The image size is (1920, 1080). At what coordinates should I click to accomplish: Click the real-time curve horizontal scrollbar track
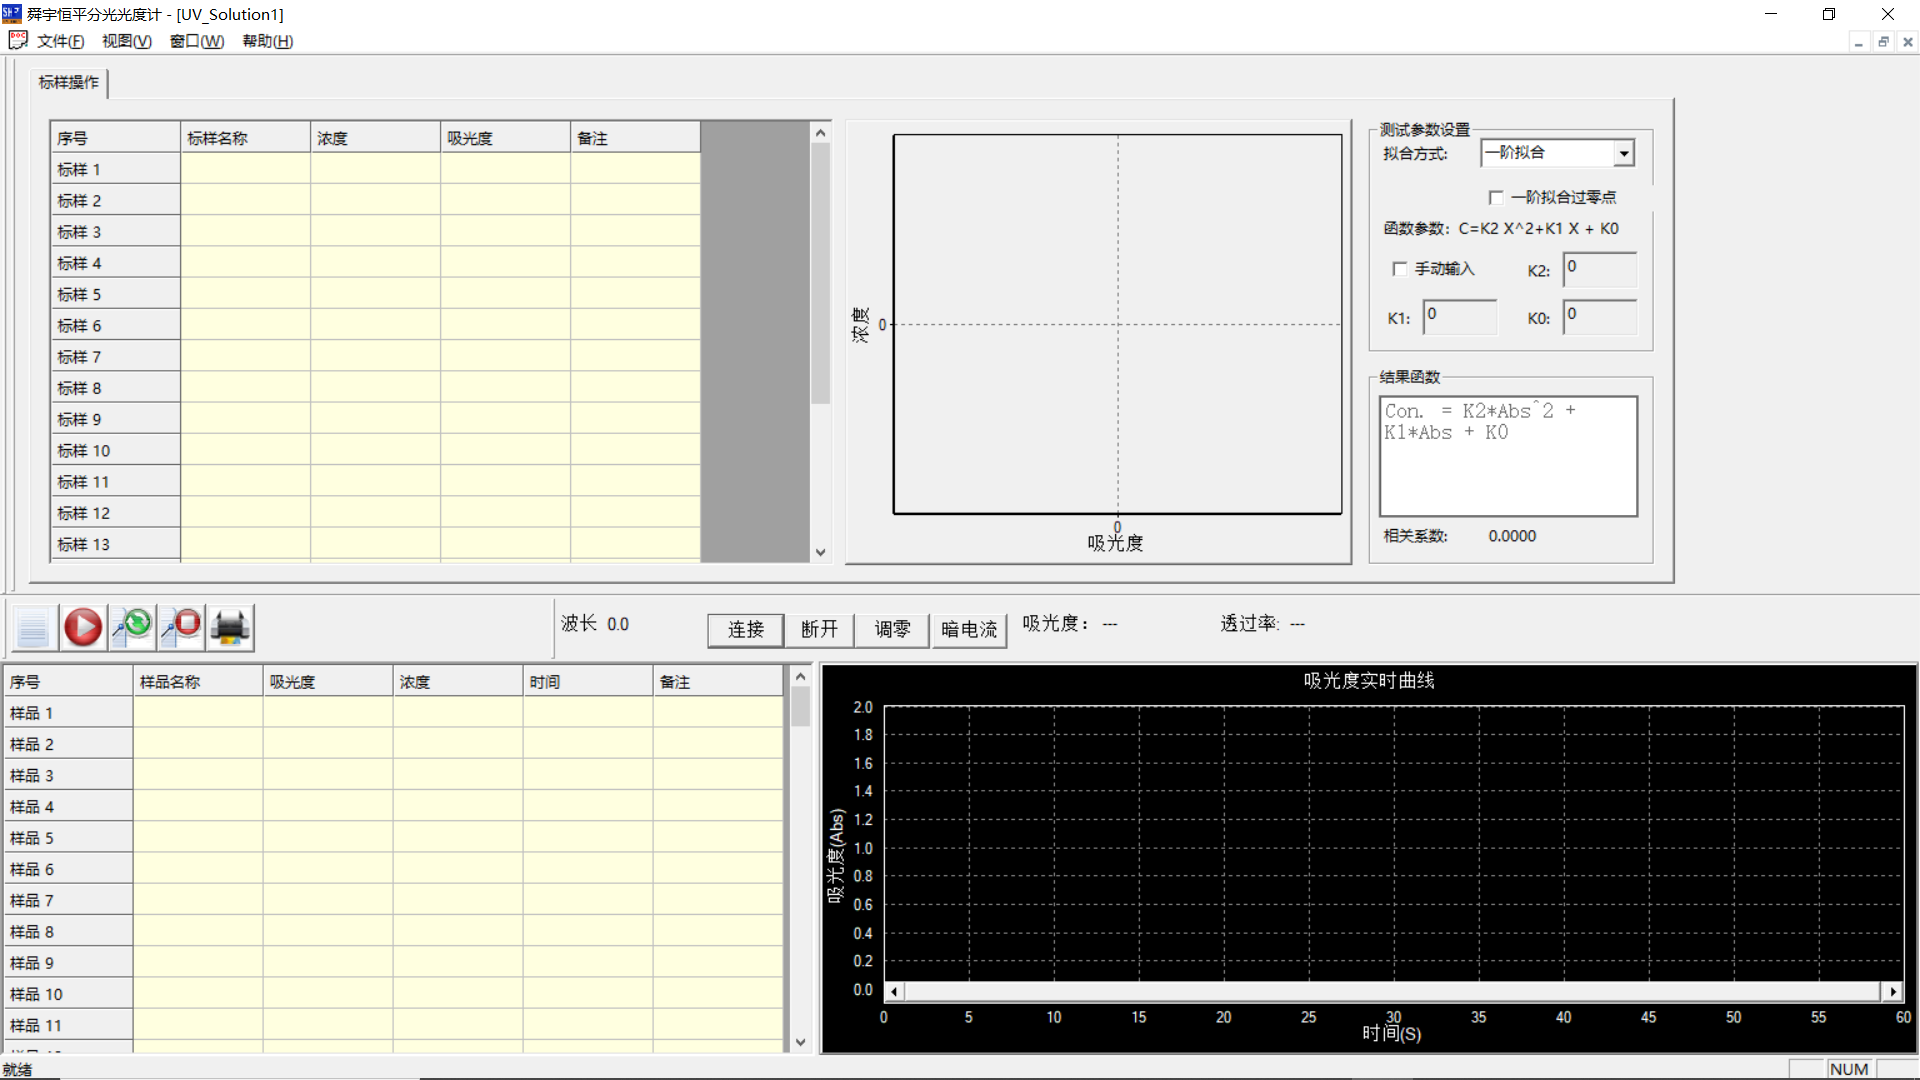[1393, 992]
